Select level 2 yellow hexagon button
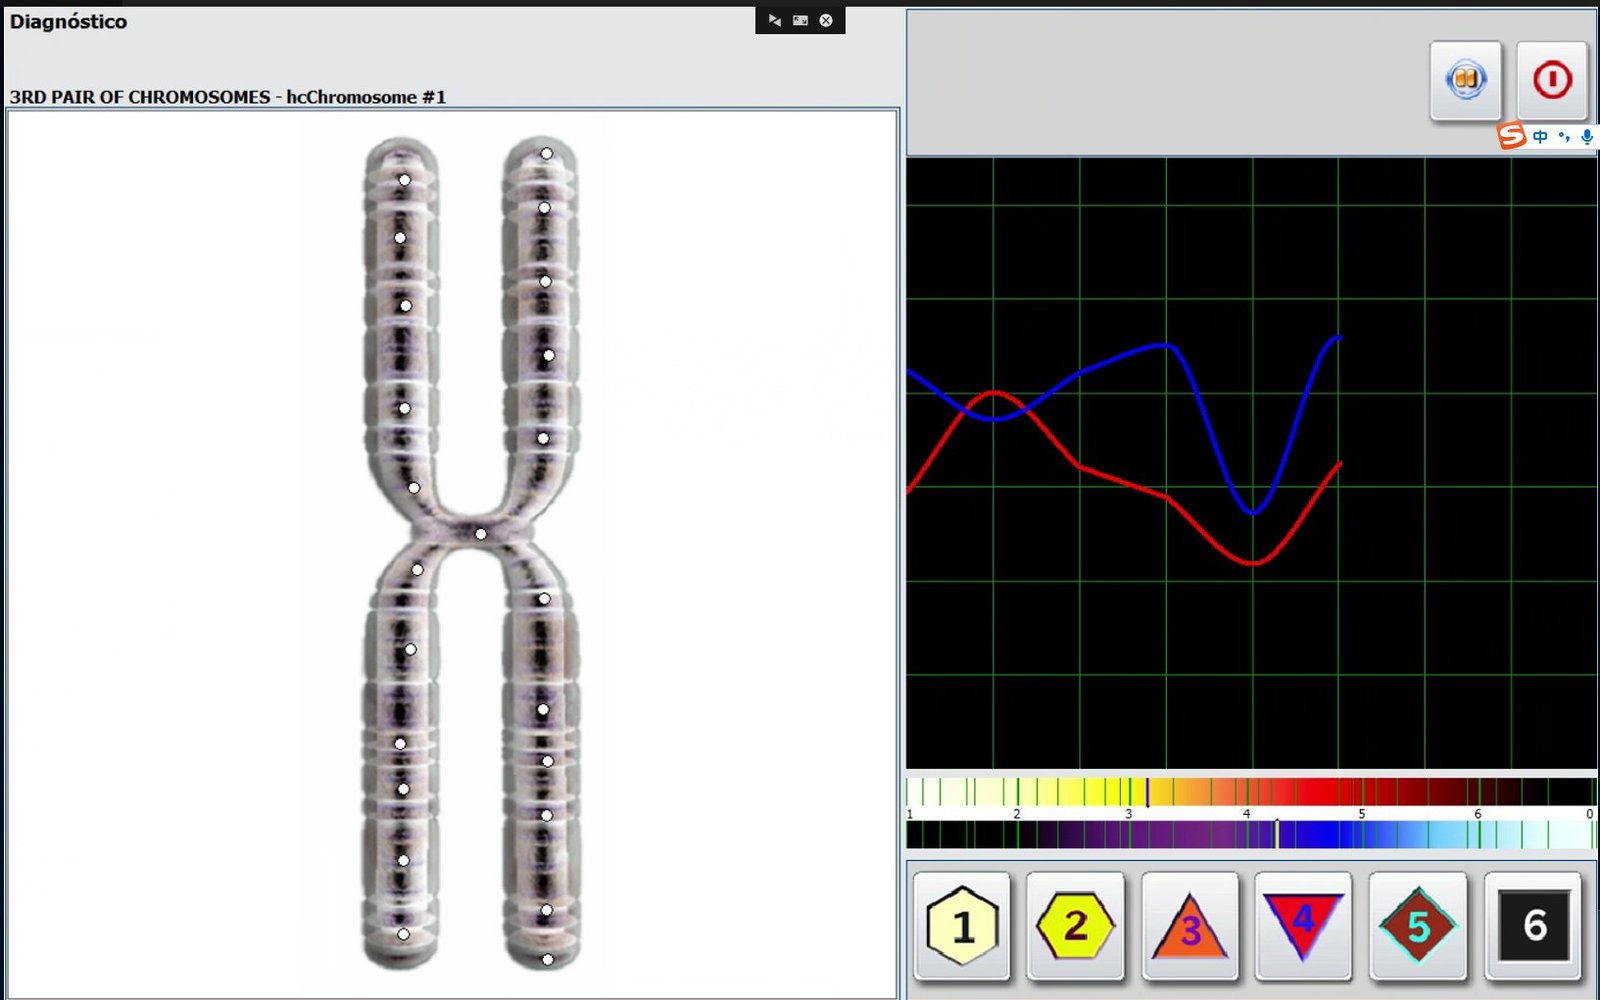Viewport: 1600px width, 1000px height. [x=1075, y=926]
